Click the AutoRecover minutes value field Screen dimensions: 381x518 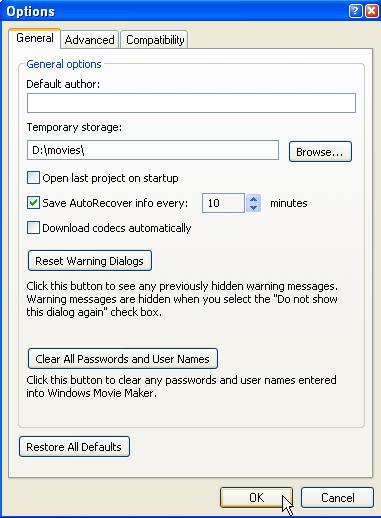(223, 203)
